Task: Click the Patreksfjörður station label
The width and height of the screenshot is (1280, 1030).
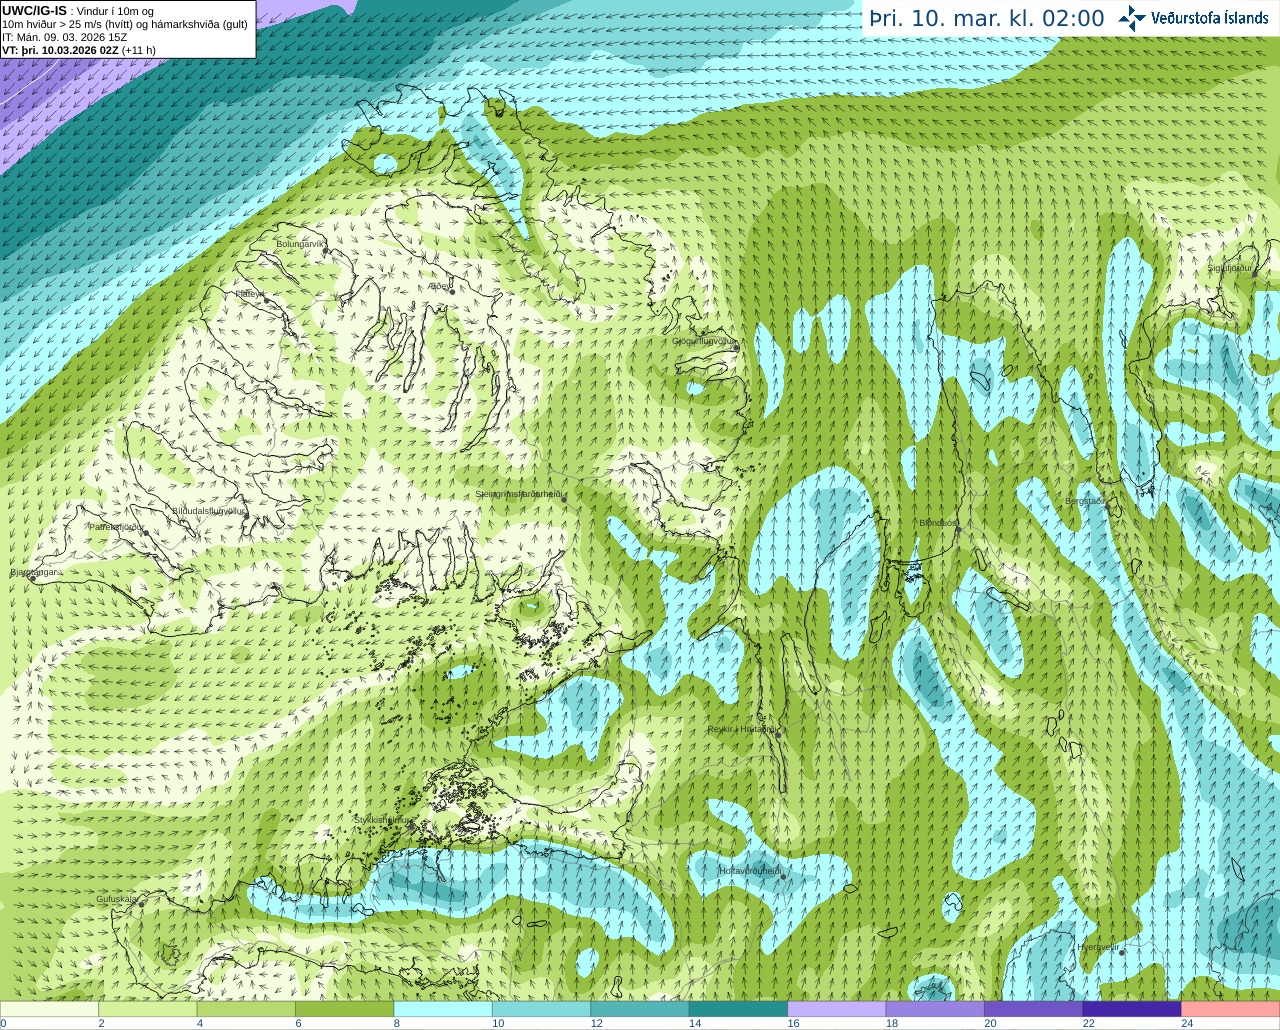Action: (x=116, y=526)
